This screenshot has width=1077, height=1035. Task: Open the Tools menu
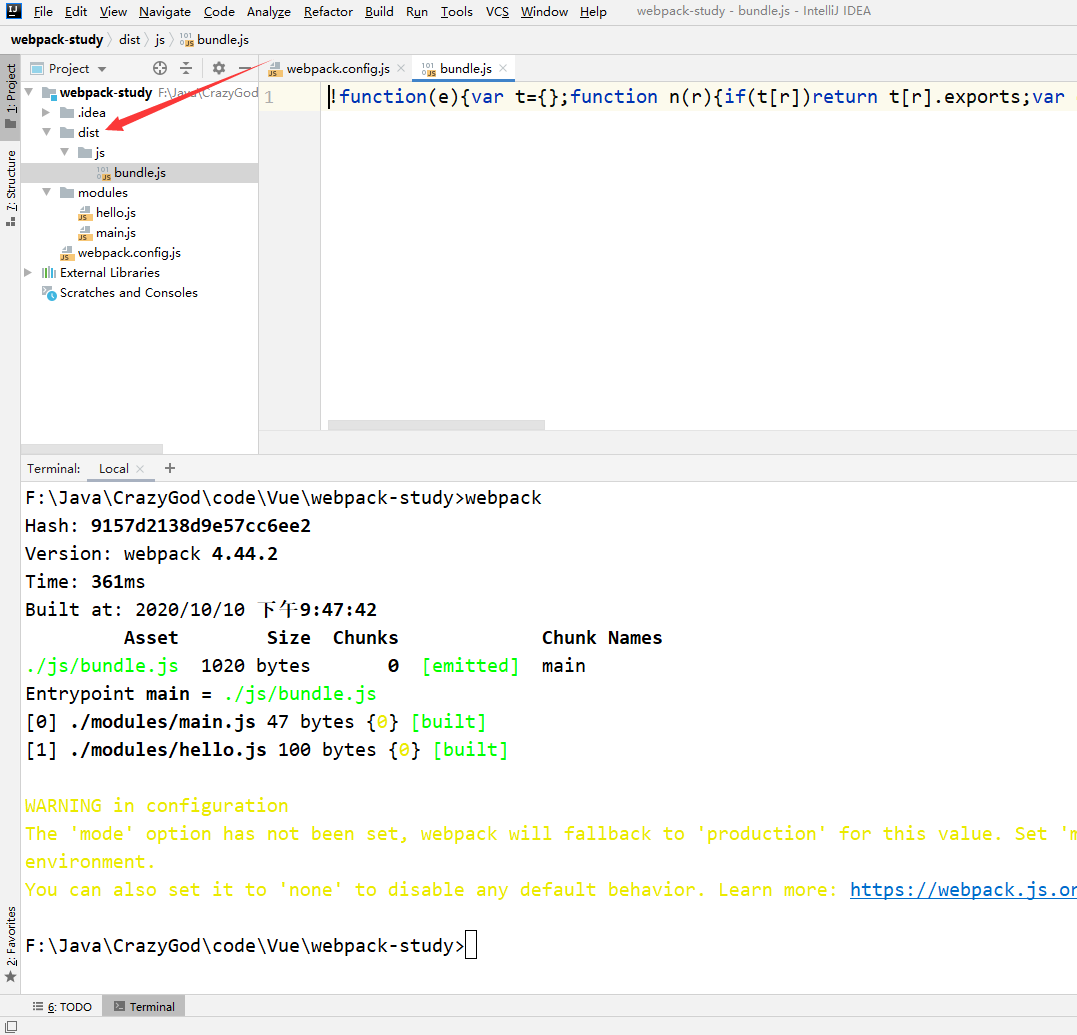pos(457,12)
